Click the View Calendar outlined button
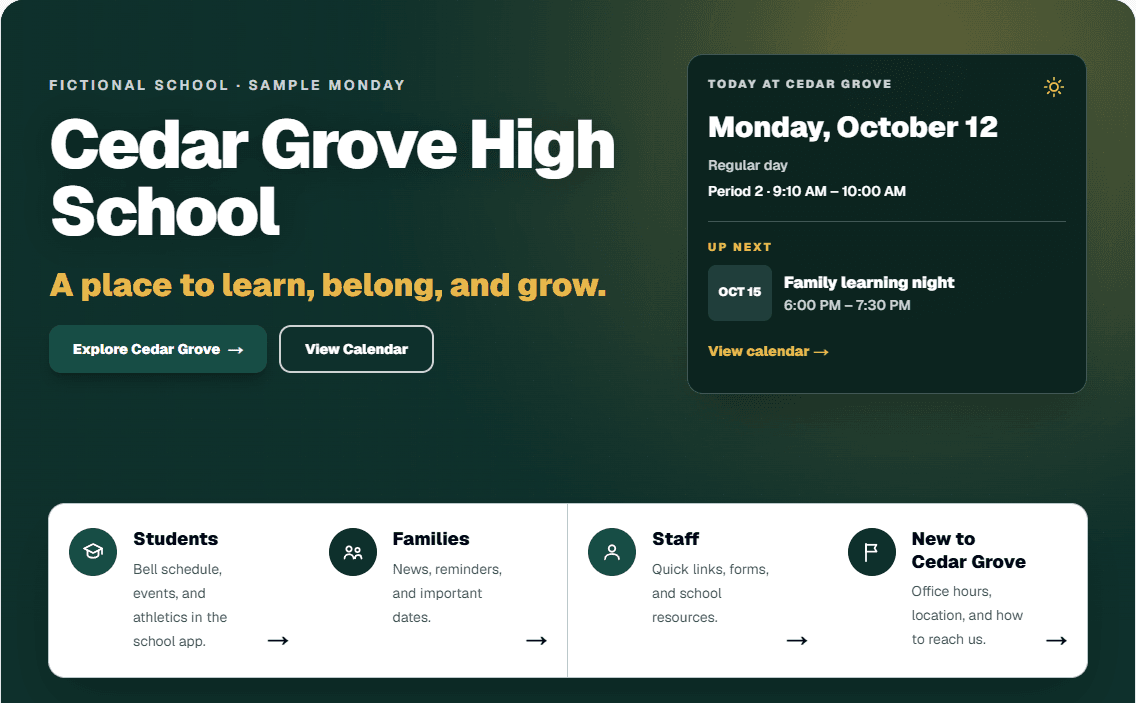The height and width of the screenshot is (703, 1136). tap(356, 349)
